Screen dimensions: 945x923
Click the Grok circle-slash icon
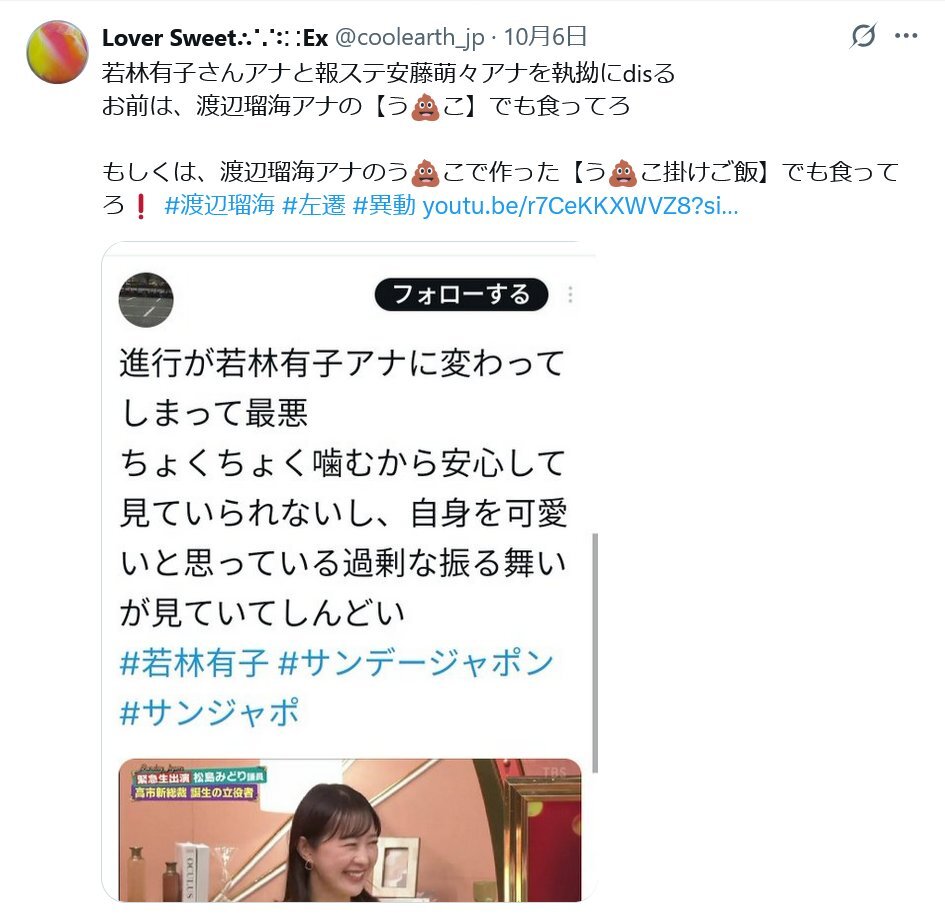863,36
